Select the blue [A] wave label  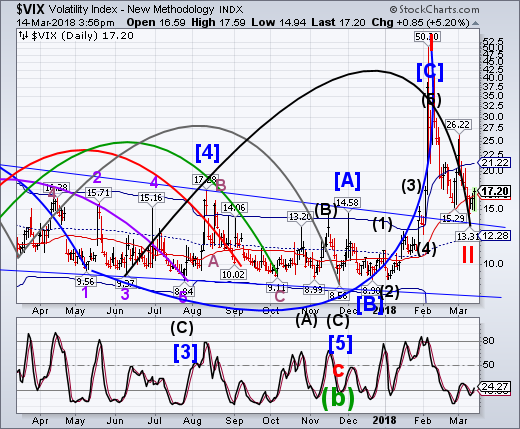click(x=347, y=181)
